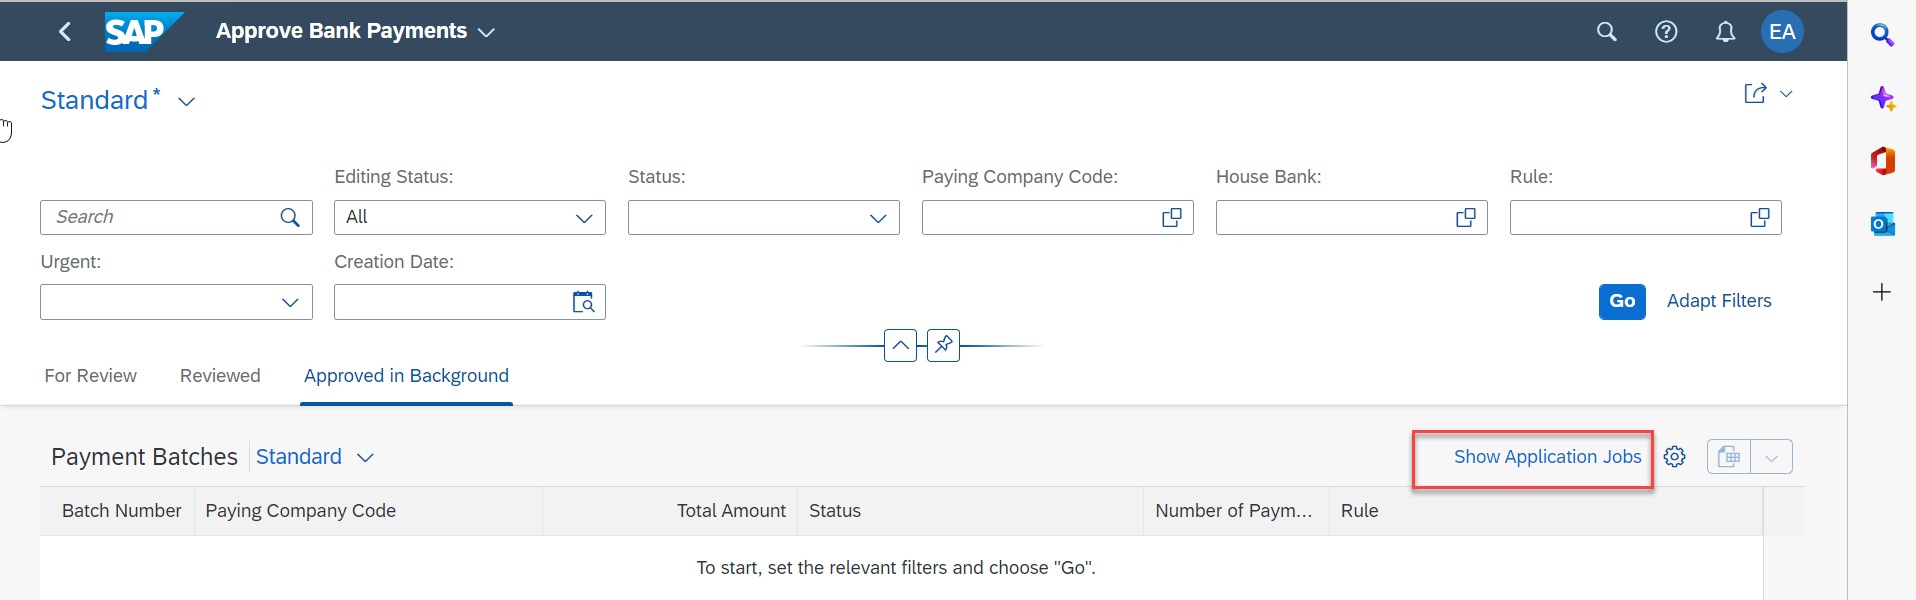The height and width of the screenshot is (600, 1916).
Task: Click the Number of Paym... column header
Action: coord(1236,511)
